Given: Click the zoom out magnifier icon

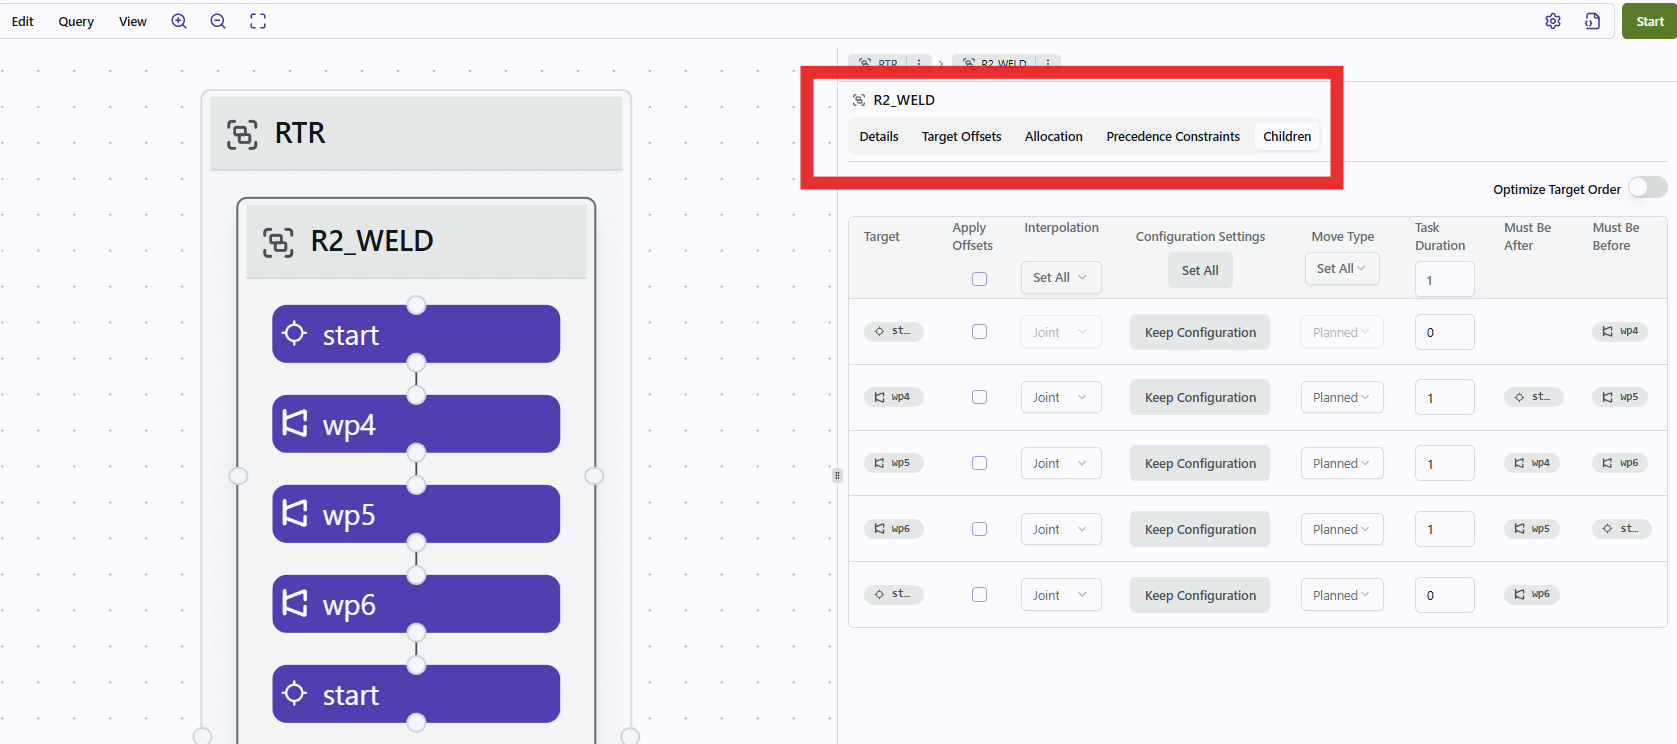Looking at the screenshot, I should click(218, 21).
